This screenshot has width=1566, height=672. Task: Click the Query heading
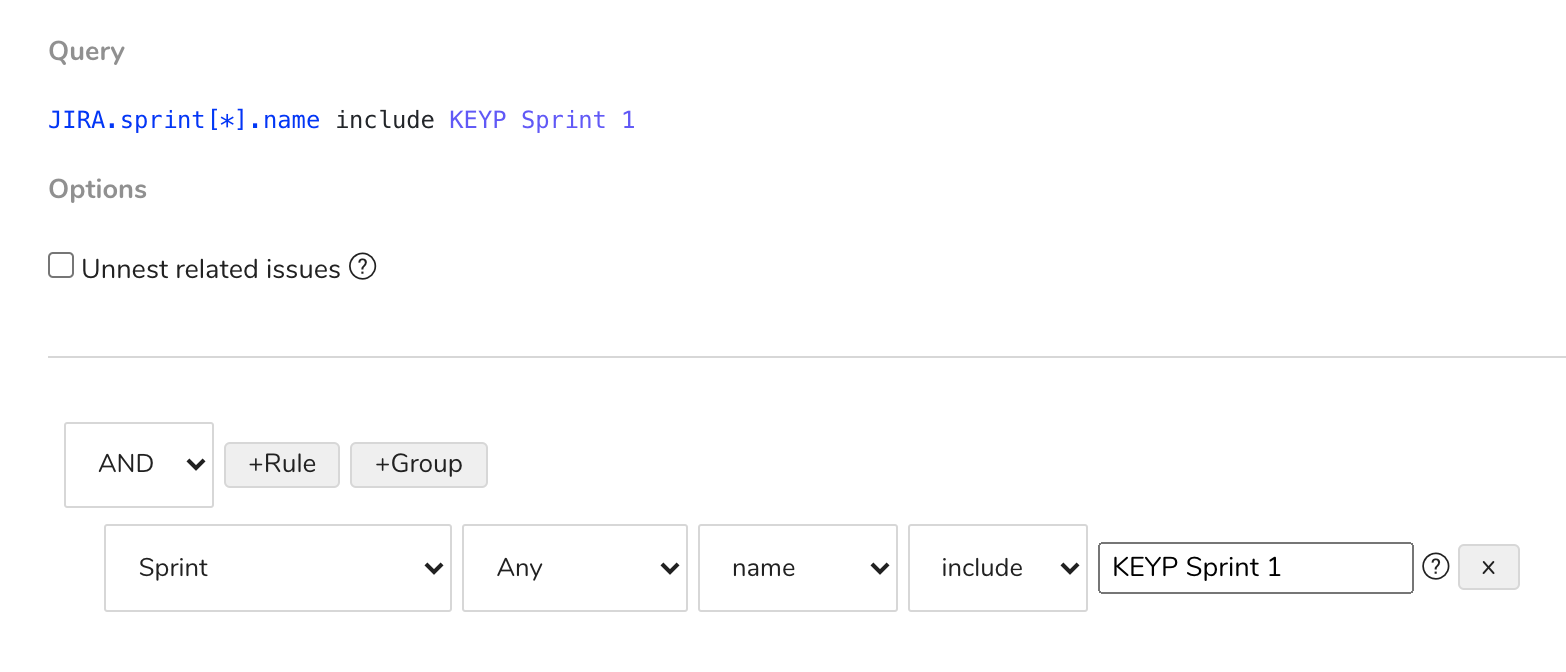tap(87, 52)
